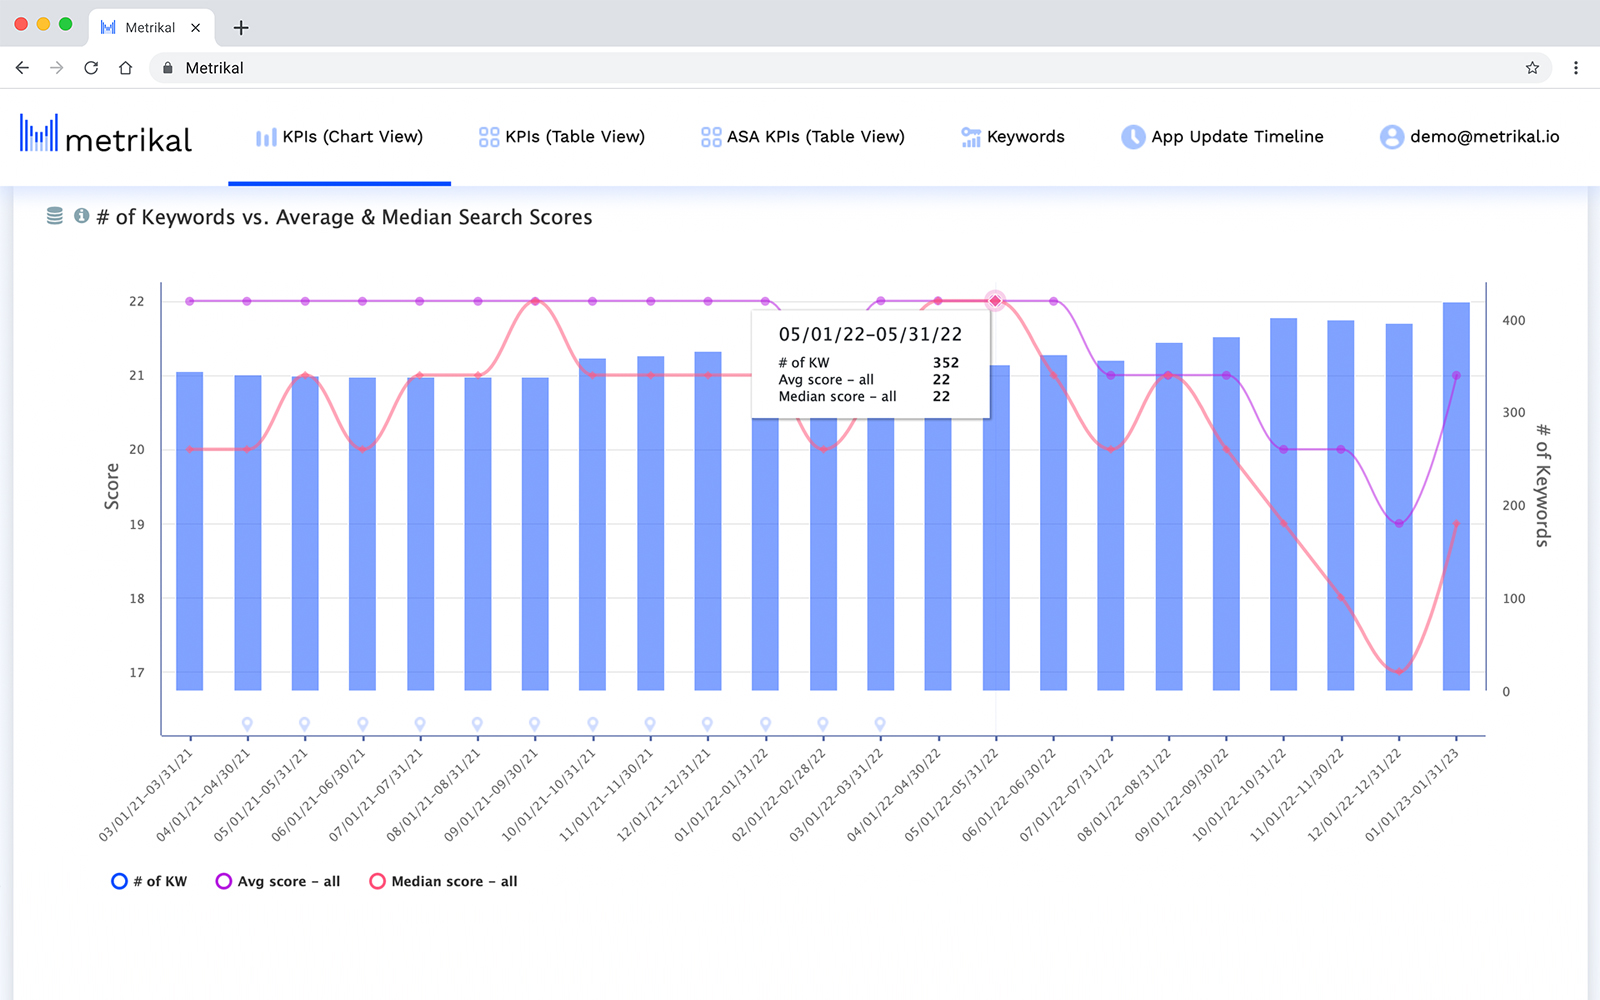
Task: Click x-axis label 09/01/22-09/30/22
Action: (x=1183, y=795)
